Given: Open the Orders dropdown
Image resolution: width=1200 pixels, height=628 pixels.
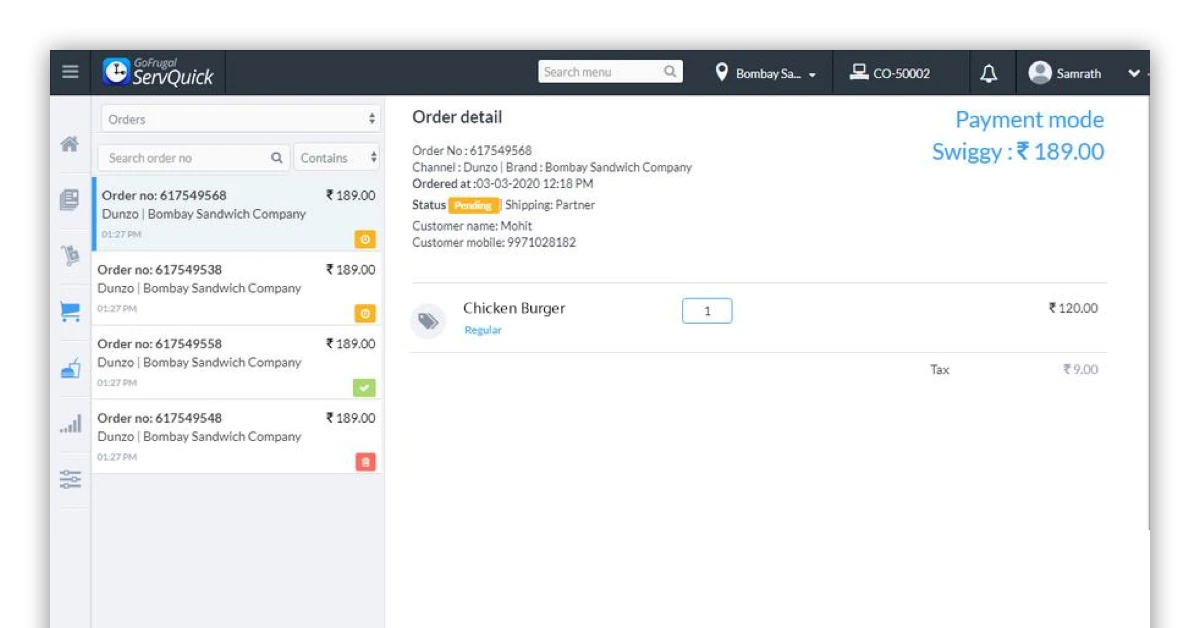Looking at the screenshot, I should click(240, 119).
